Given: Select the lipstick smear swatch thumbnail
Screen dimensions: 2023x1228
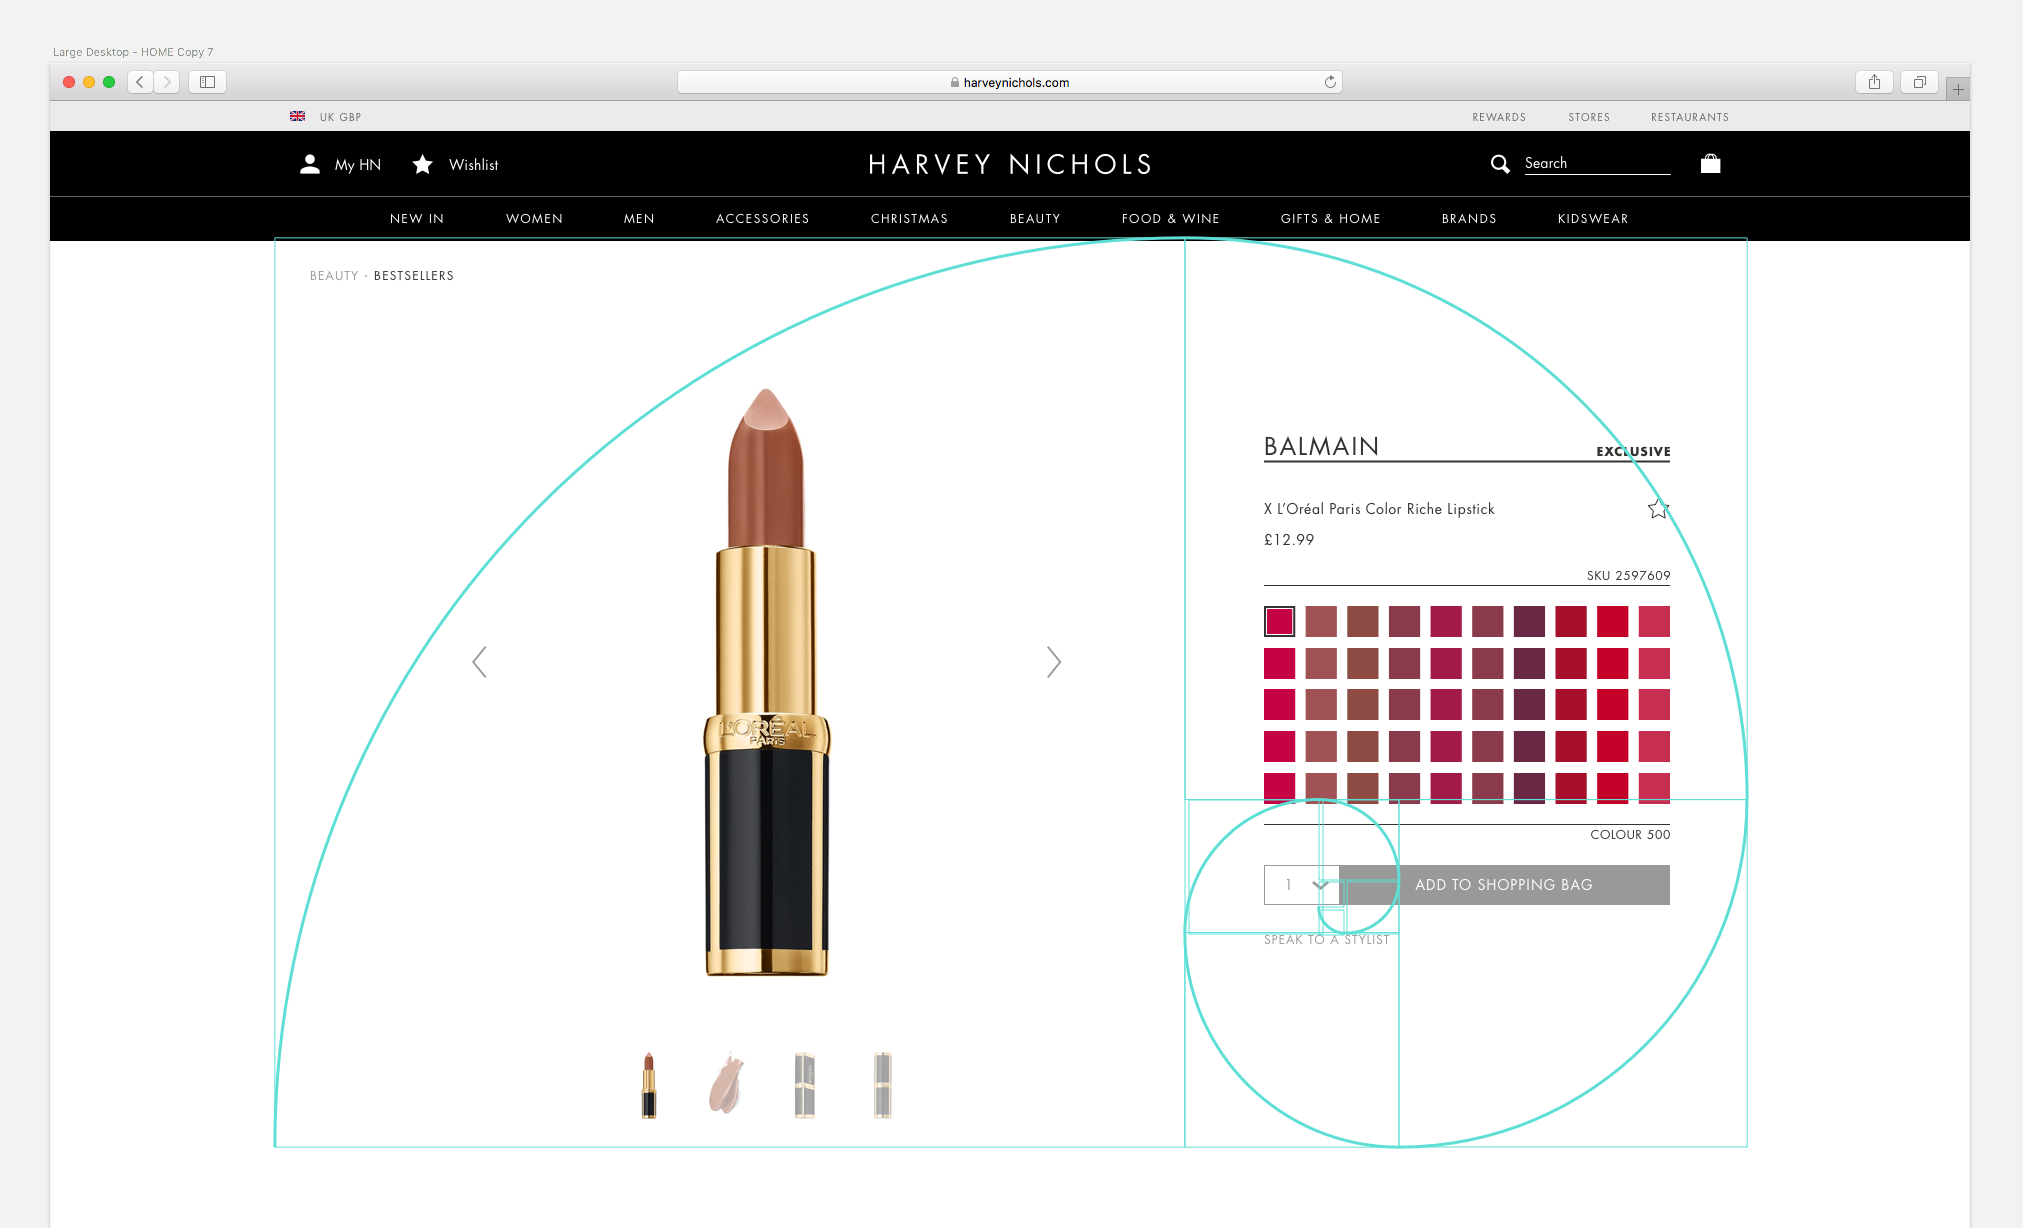Looking at the screenshot, I should [x=727, y=1084].
